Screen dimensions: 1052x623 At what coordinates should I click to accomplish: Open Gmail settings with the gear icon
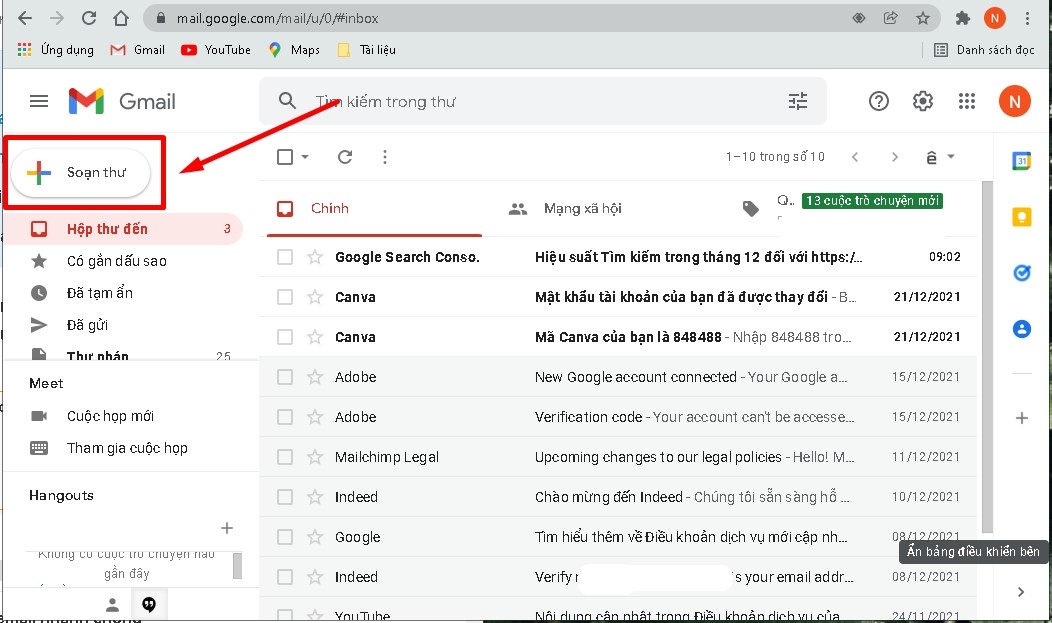click(x=922, y=100)
